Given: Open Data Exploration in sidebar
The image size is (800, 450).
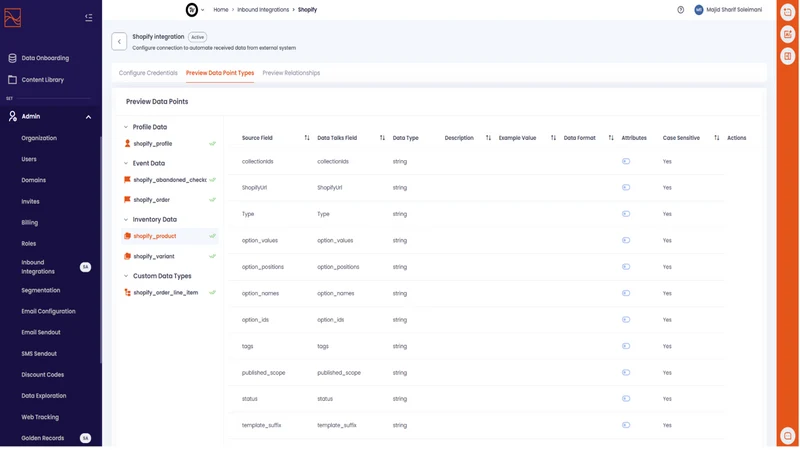Looking at the screenshot, I should (44, 396).
